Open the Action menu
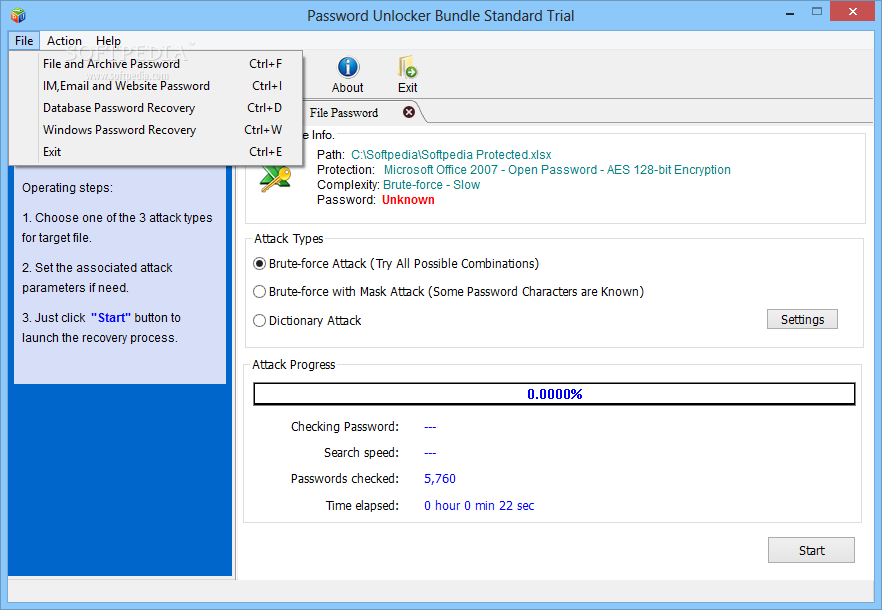Screen dimensions: 882x610 64,41
